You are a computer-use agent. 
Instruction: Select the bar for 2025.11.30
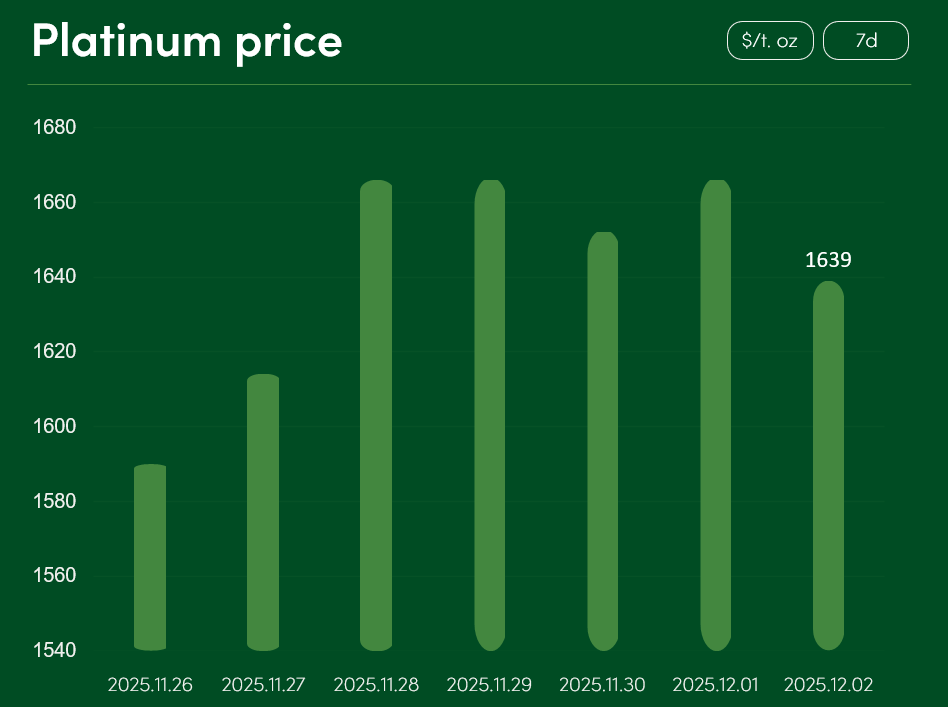pos(602,441)
